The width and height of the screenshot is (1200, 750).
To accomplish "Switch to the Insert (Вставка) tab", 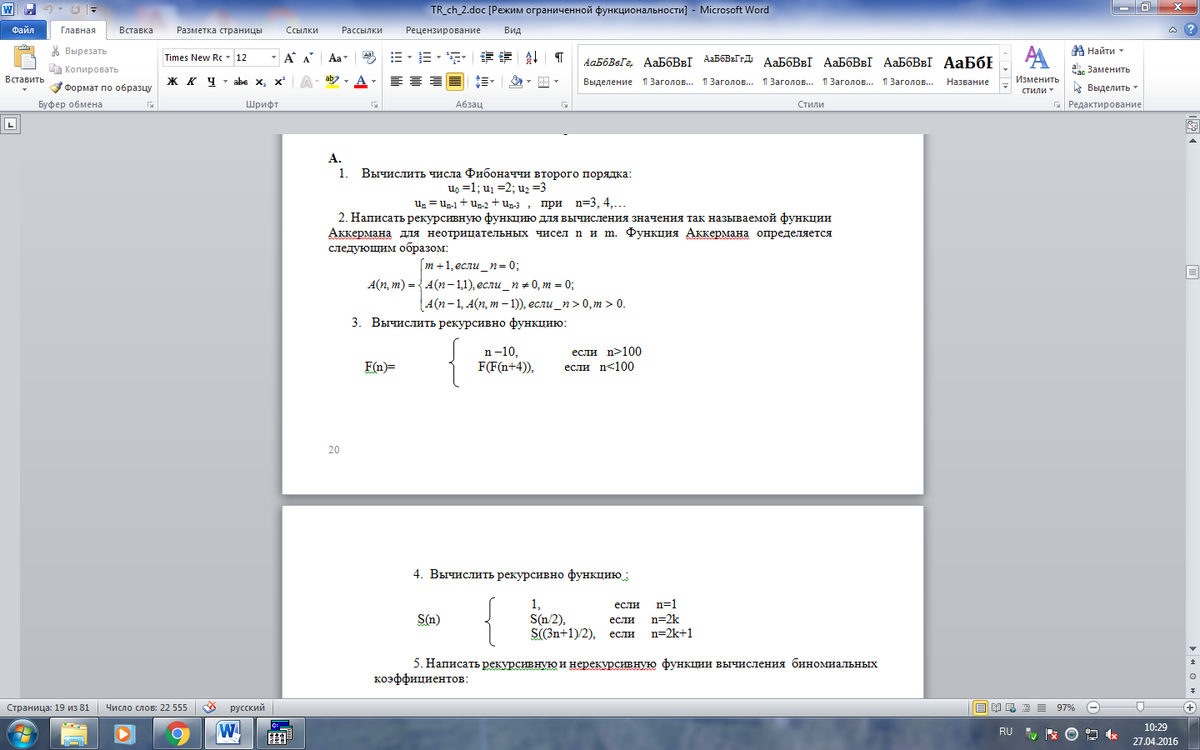I will click(x=136, y=30).
